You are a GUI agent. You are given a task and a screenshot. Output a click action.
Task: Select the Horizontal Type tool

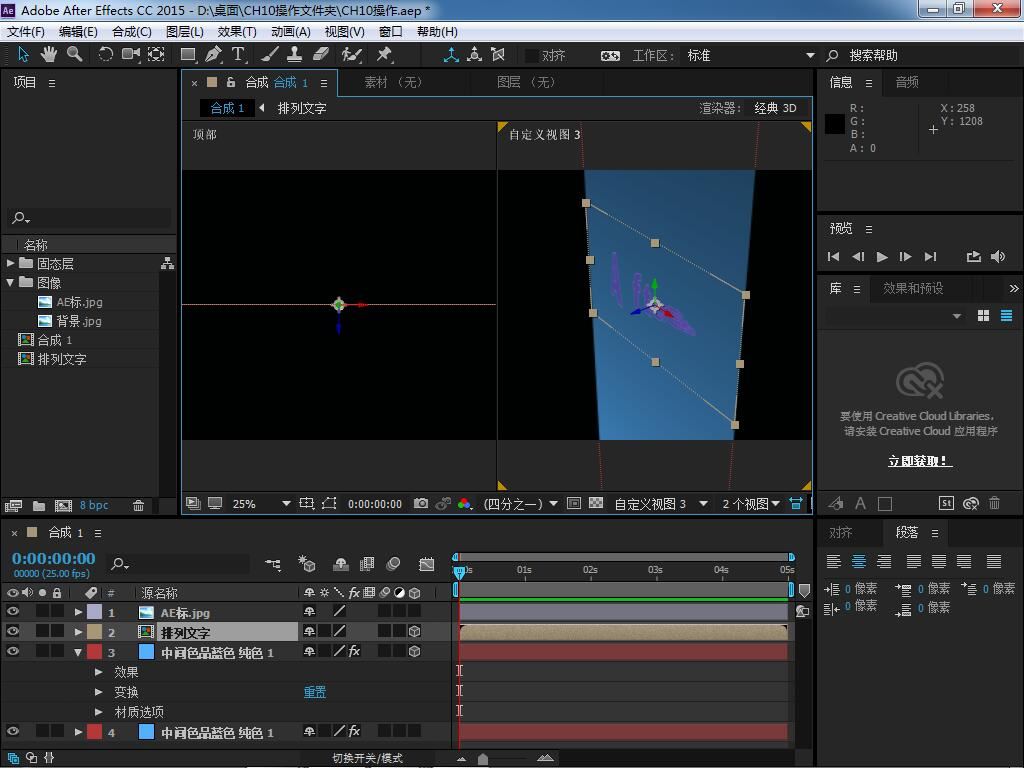coord(238,55)
